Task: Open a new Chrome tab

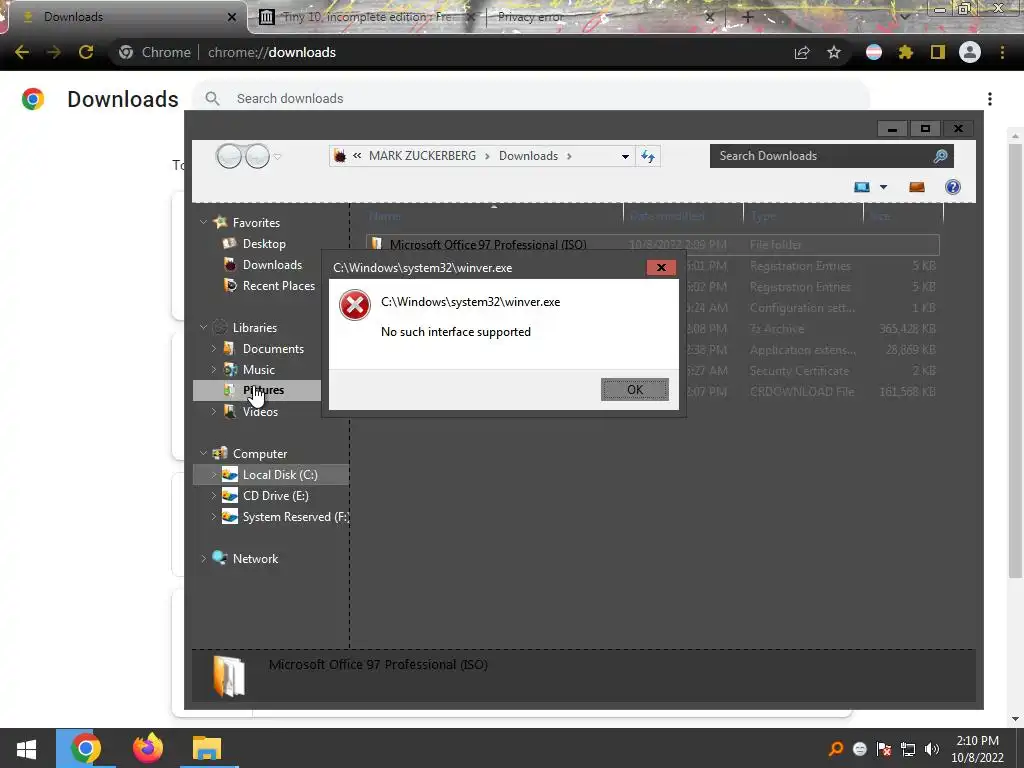Action: pyautogui.click(x=748, y=17)
